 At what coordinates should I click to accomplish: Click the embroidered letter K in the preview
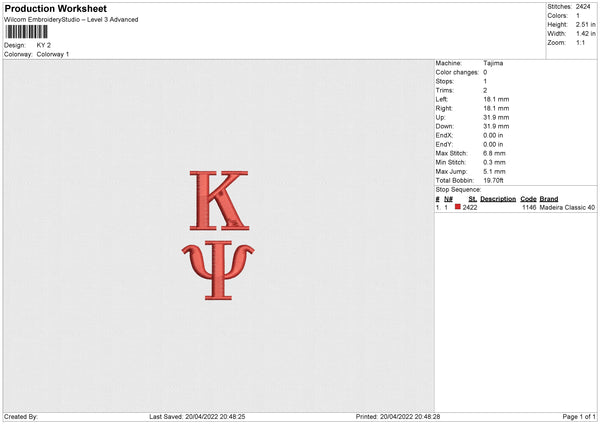click(219, 201)
